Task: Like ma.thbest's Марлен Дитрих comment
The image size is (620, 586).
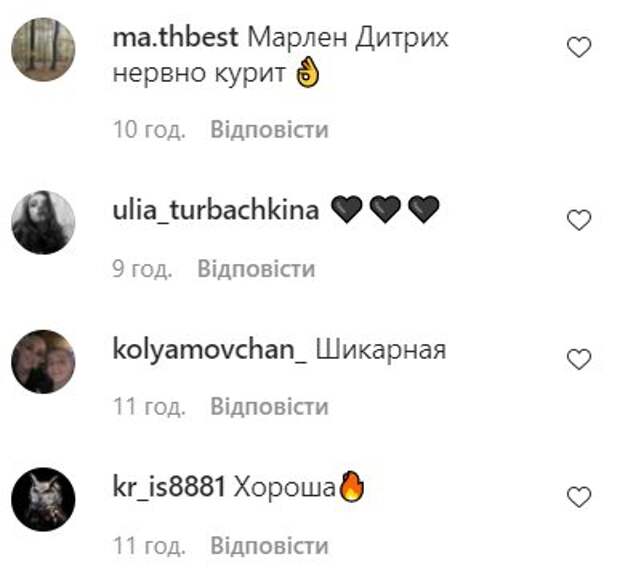Action: pyautogui.click(x=579, y=47)
